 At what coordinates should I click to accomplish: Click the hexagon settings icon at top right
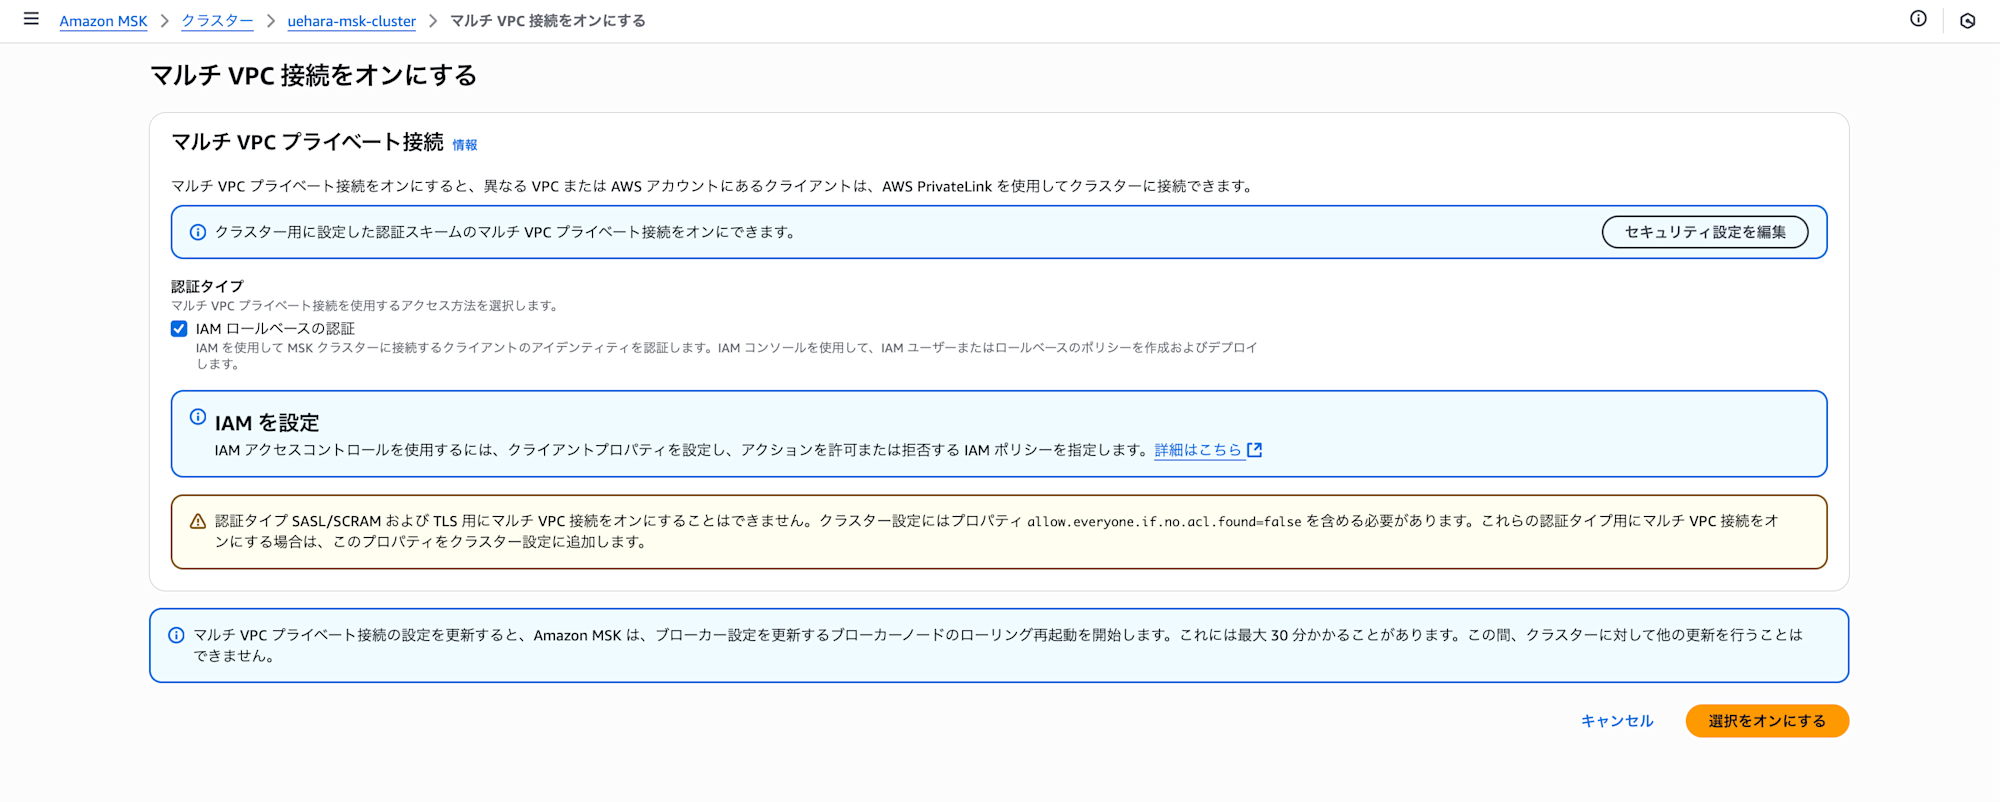click(1967, 20)
